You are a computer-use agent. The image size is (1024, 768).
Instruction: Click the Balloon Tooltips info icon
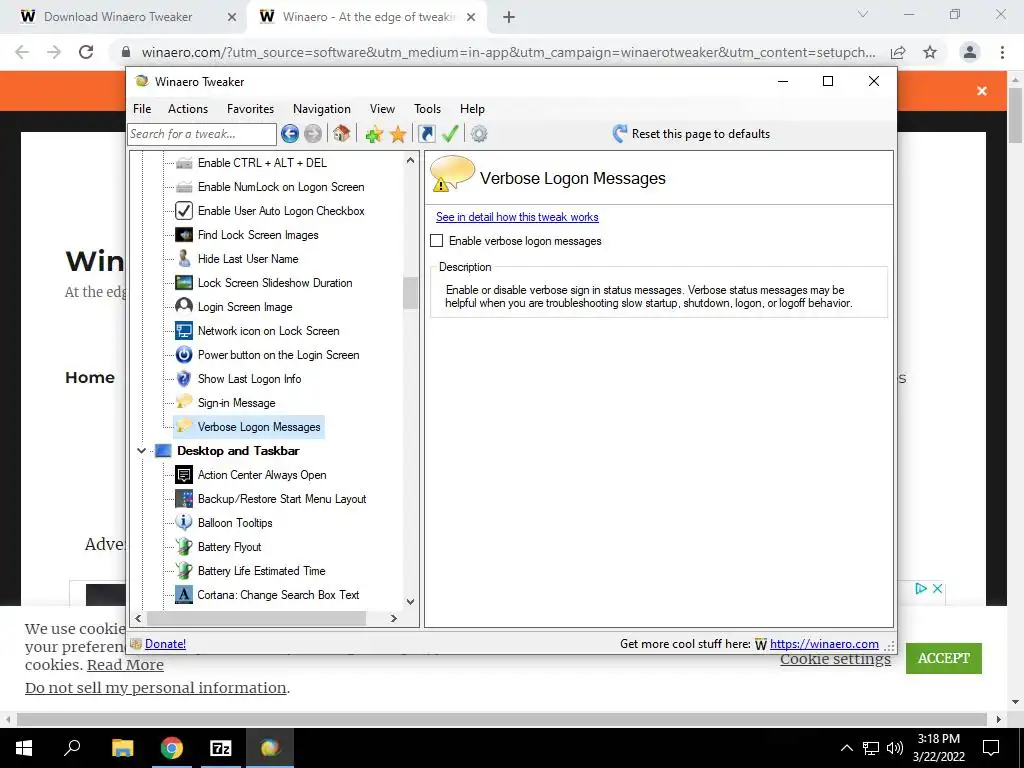click(x=184, y=522)
